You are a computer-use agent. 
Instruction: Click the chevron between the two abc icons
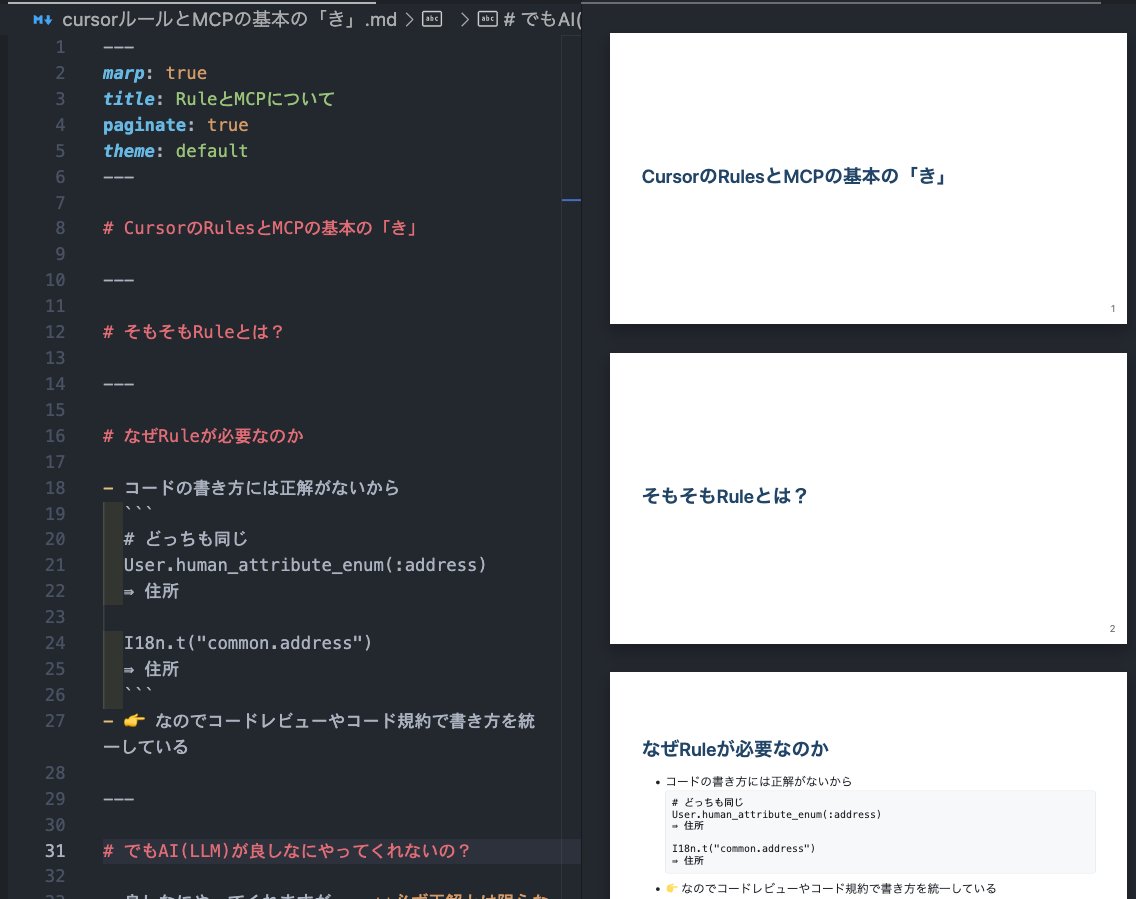point(464,20)
